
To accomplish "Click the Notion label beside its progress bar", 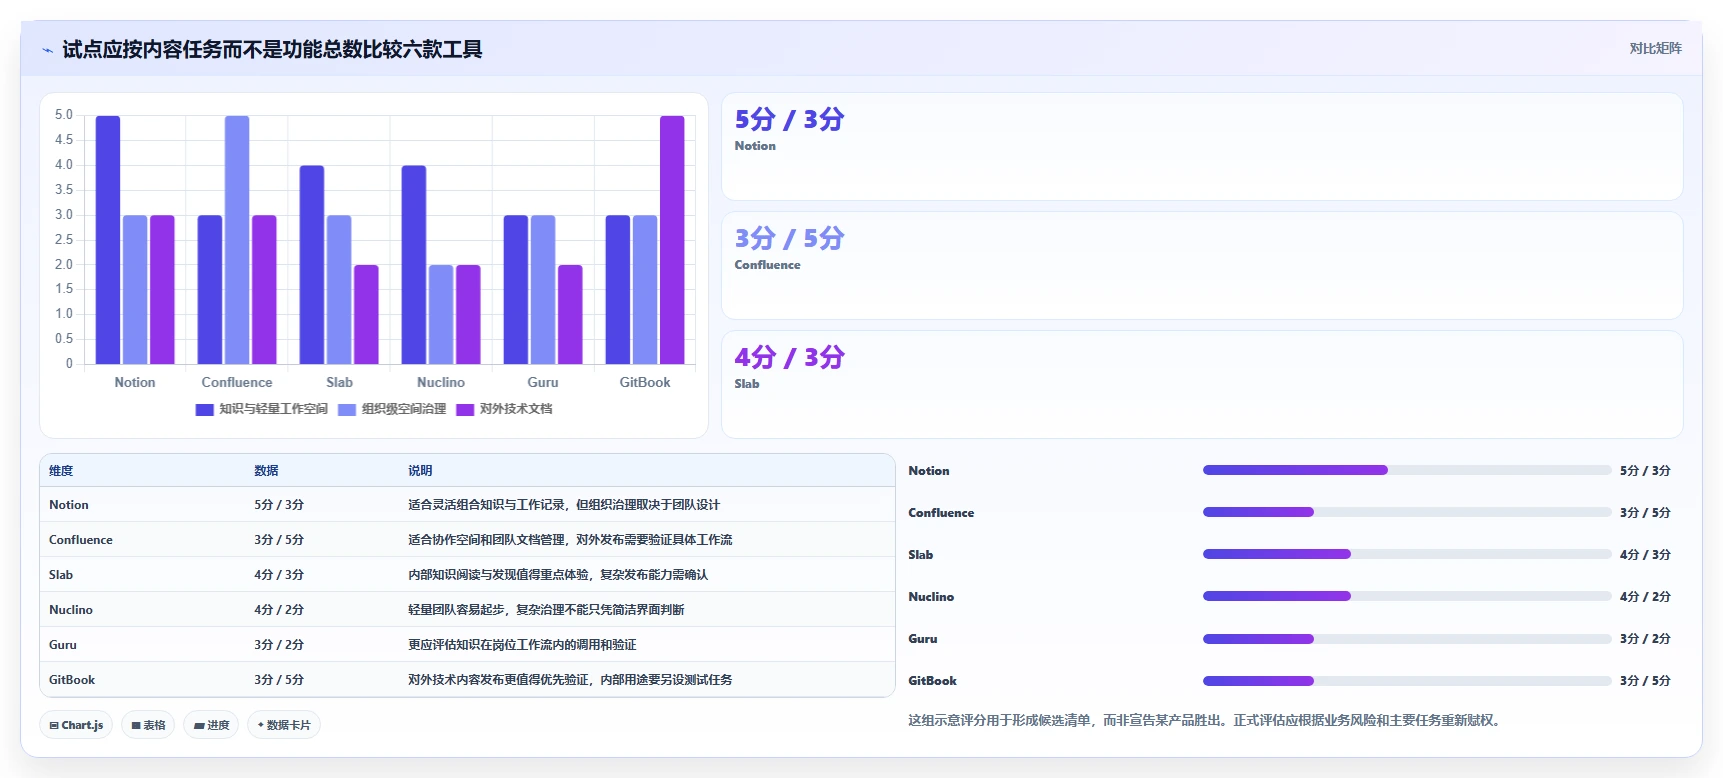I will pyautogui.click(x=929, y=470).
